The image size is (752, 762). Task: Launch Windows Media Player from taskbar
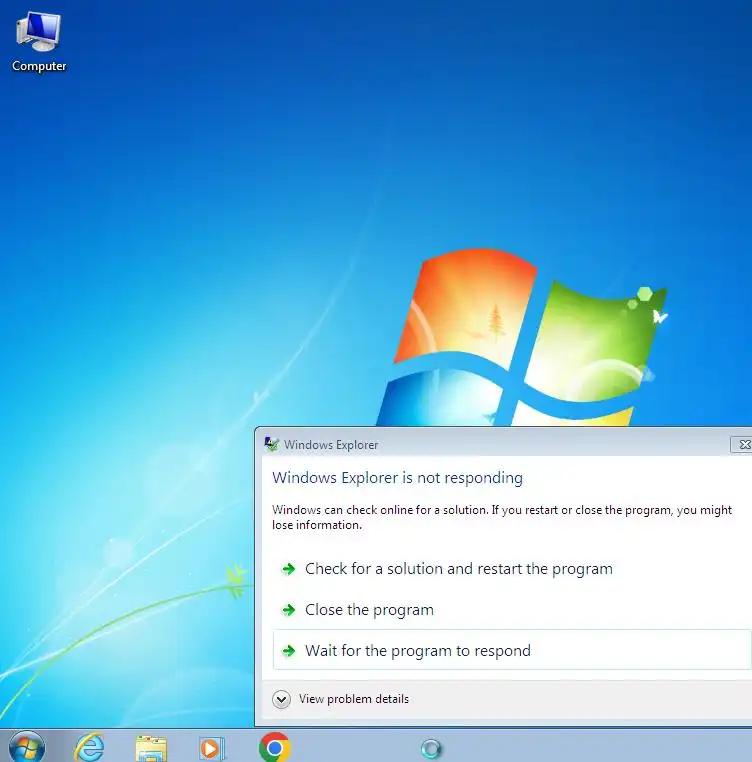click(211, 748)
